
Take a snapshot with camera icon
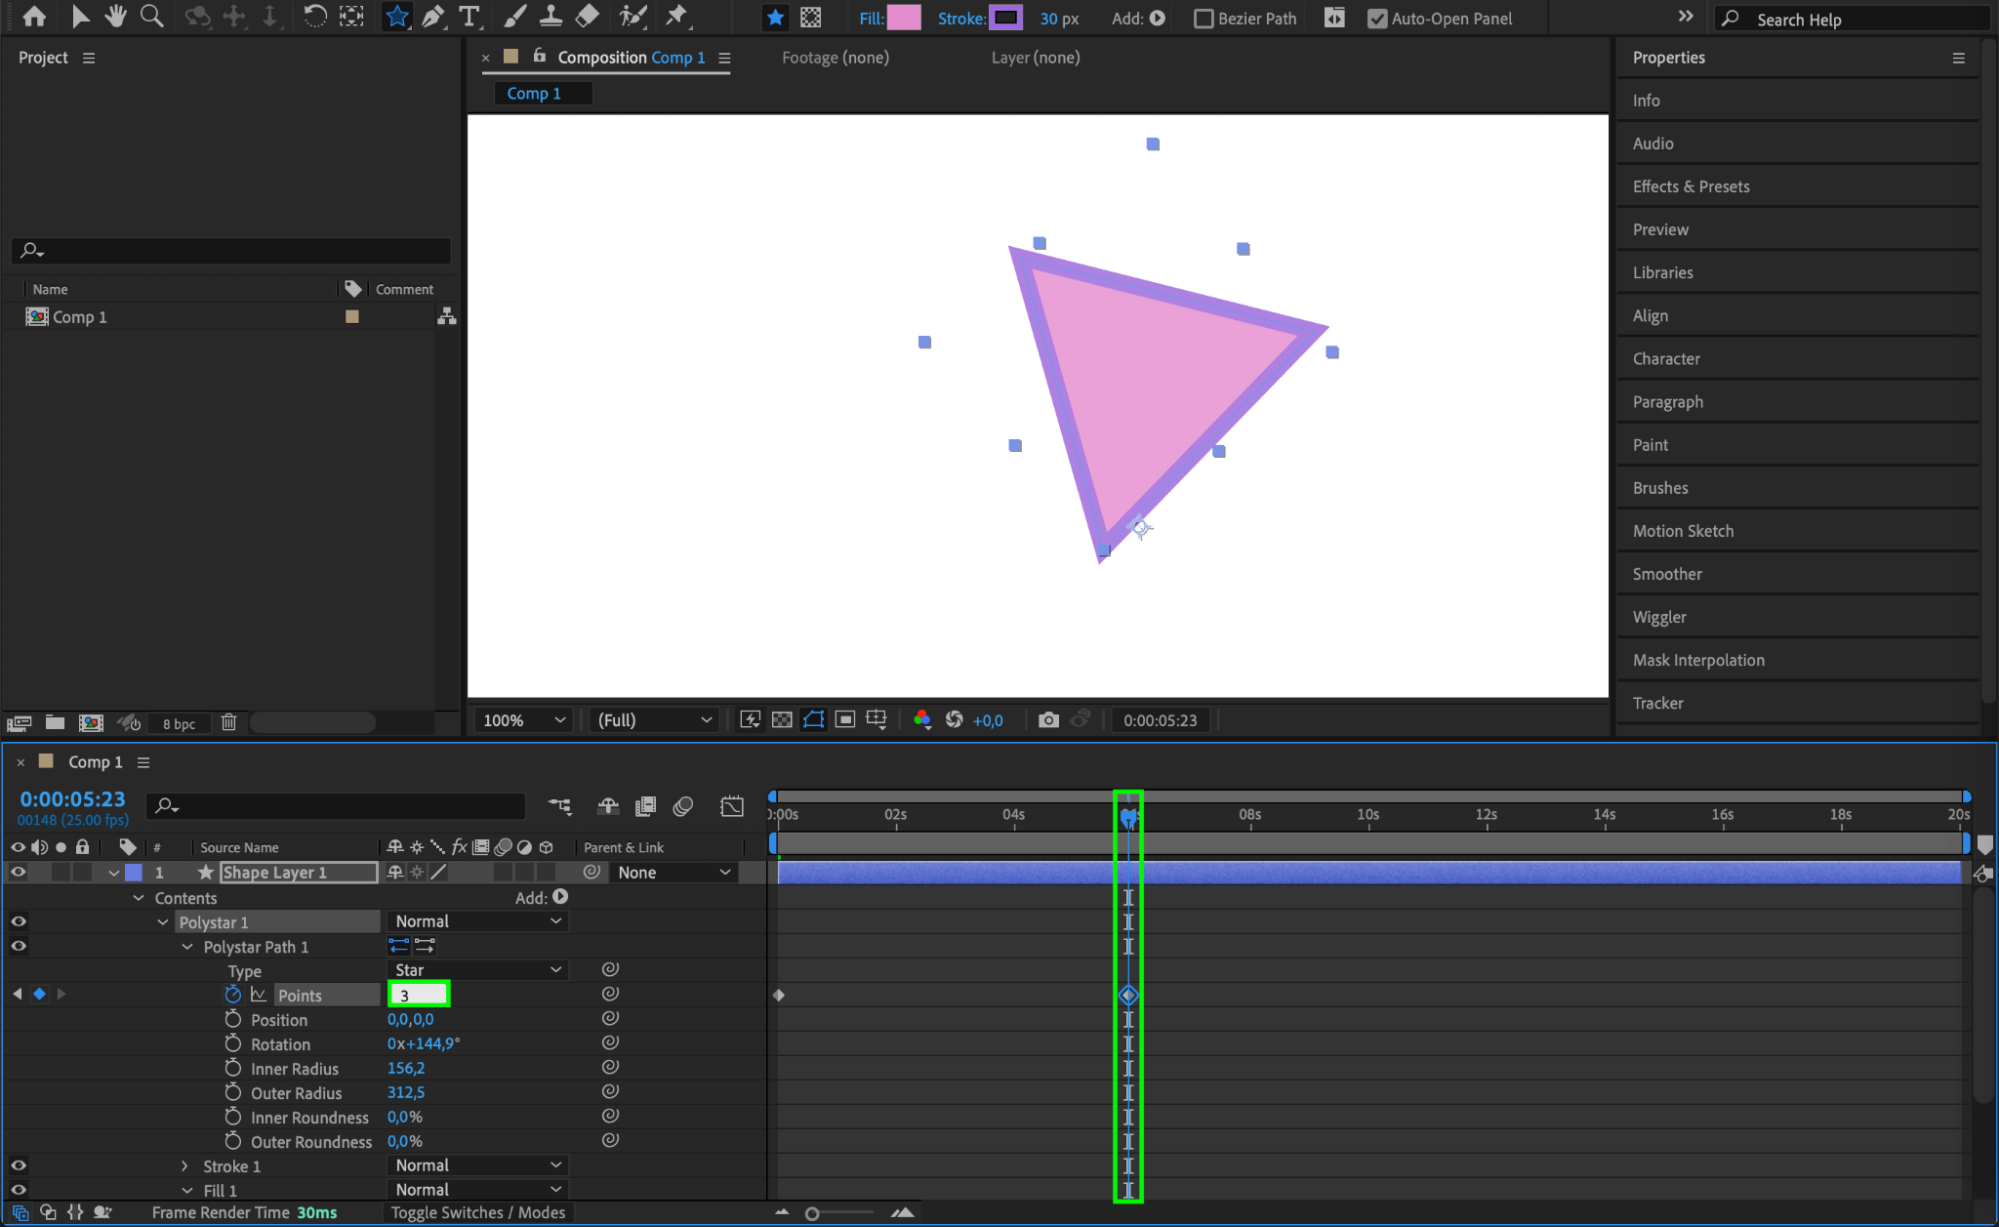click(1048, 720)
